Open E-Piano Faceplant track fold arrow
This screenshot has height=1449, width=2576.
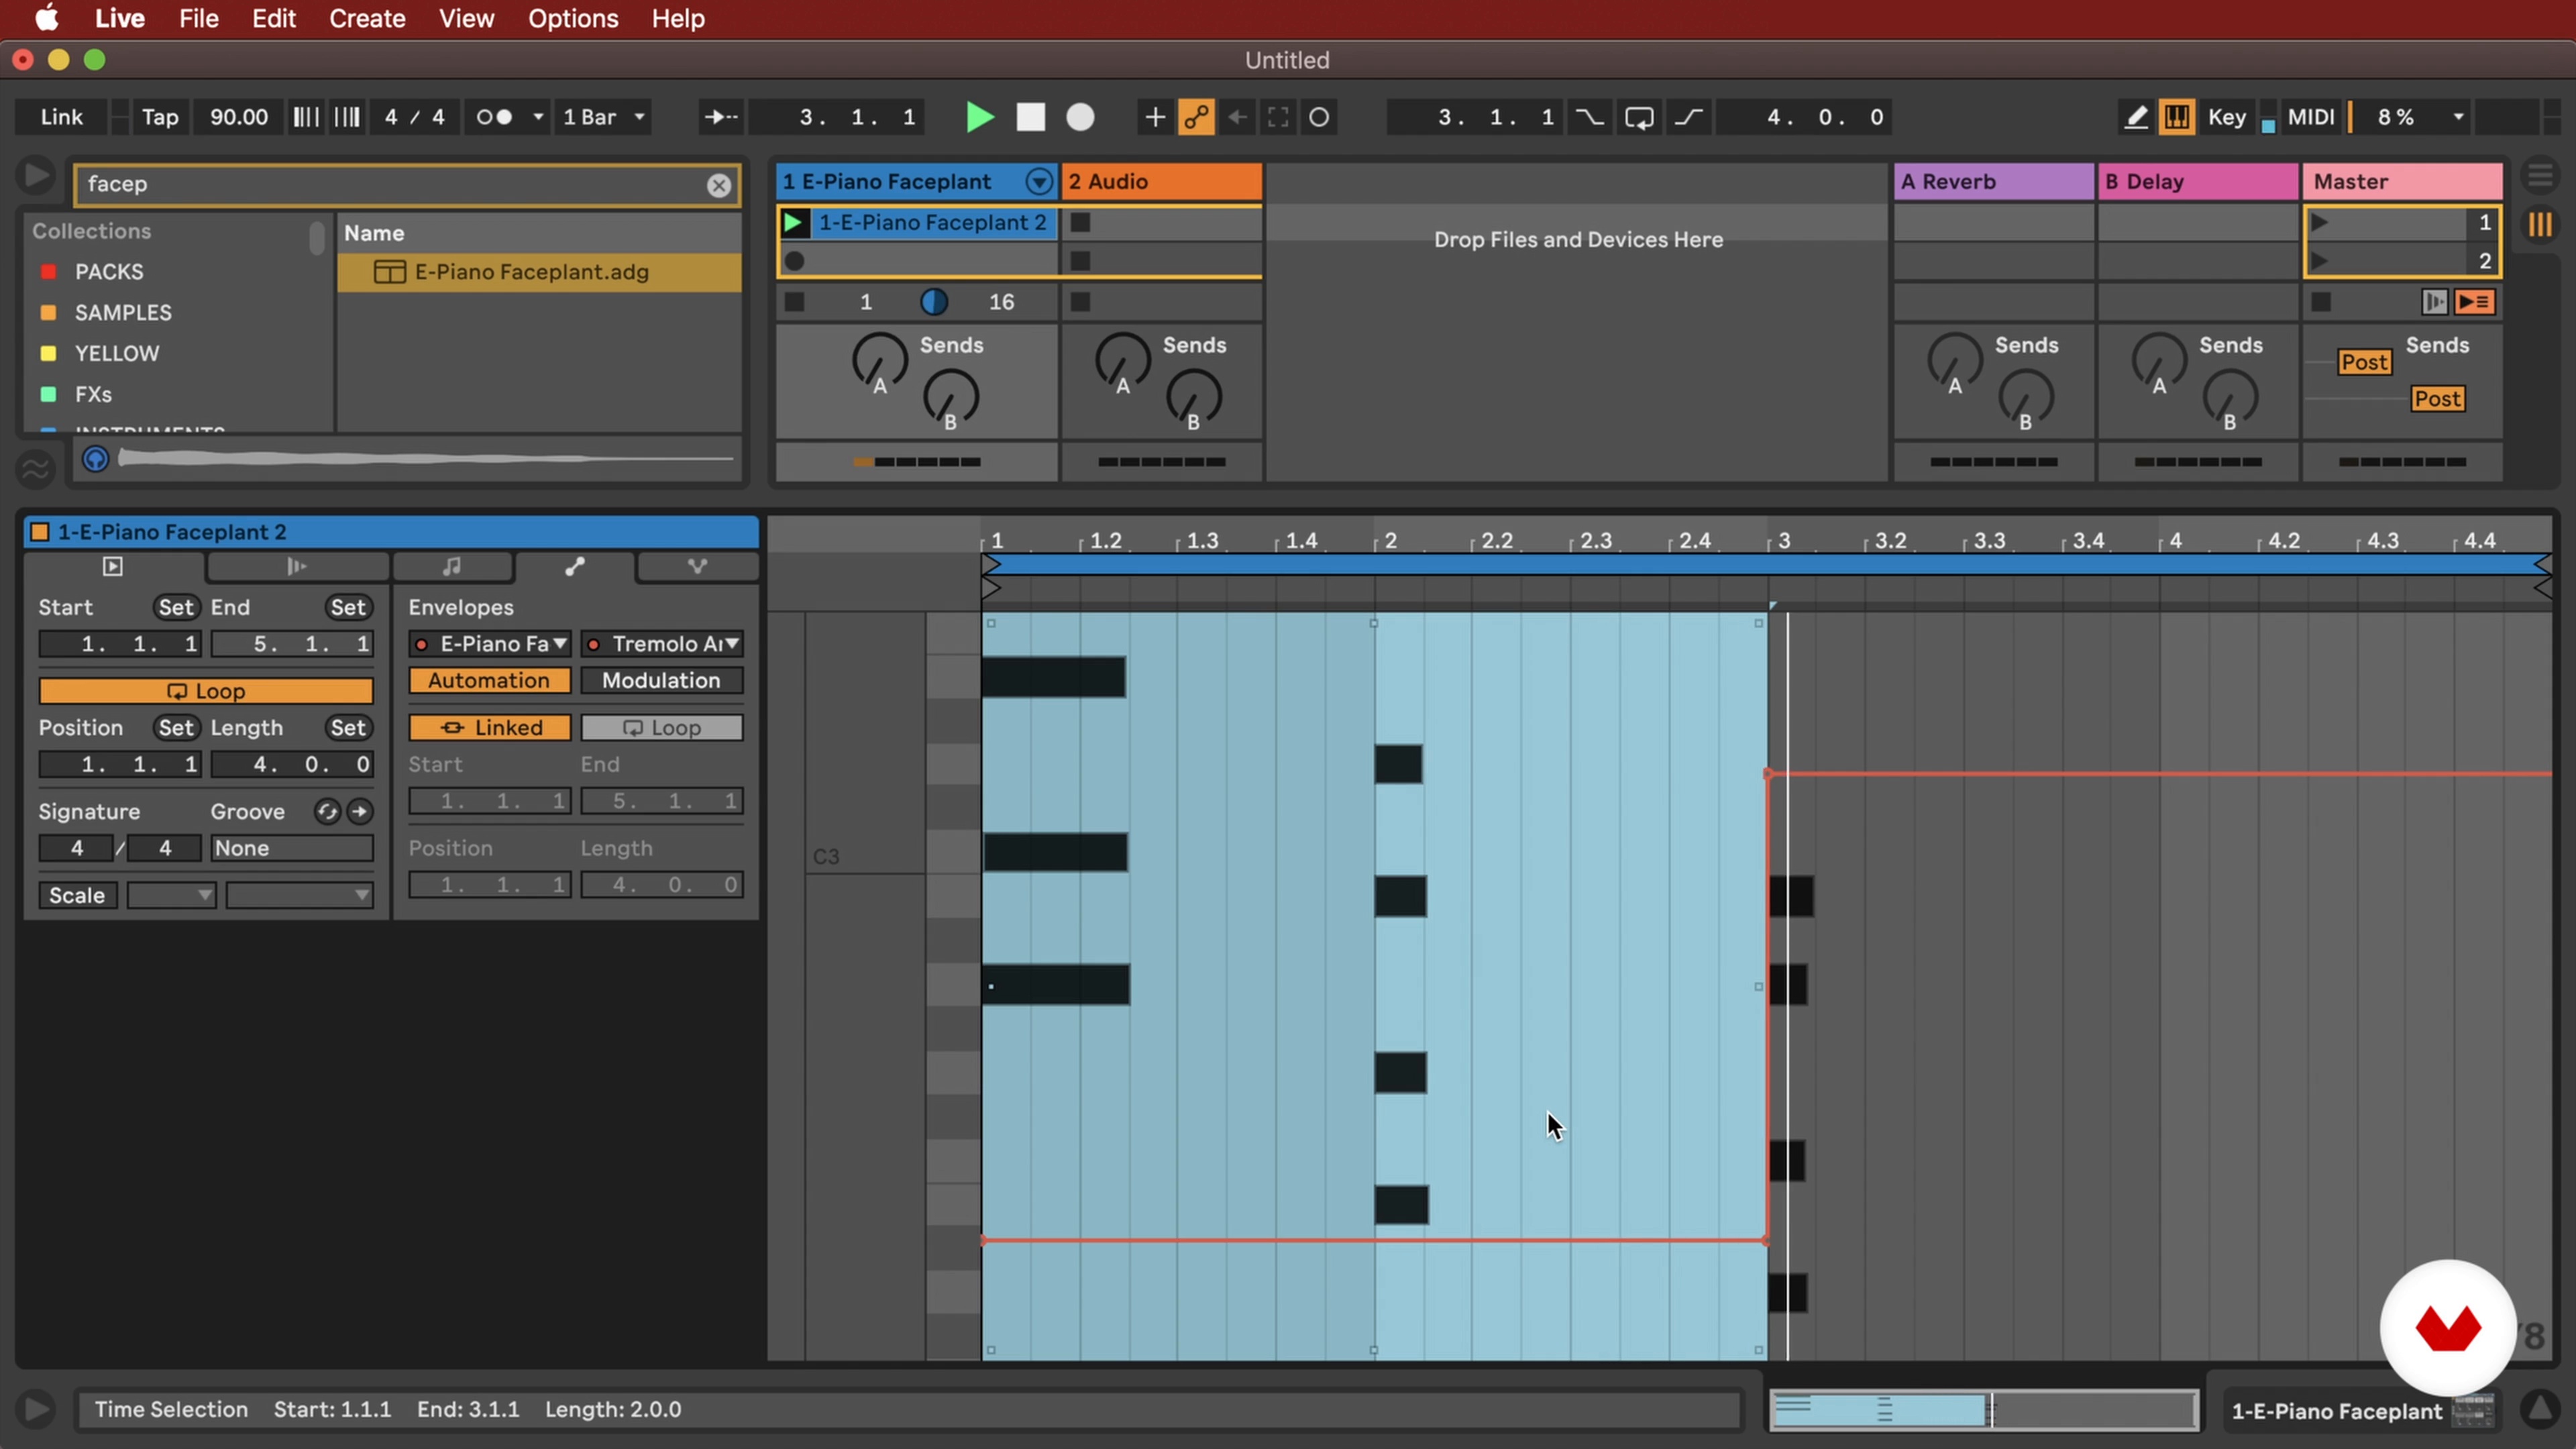tap(1039, 182)
